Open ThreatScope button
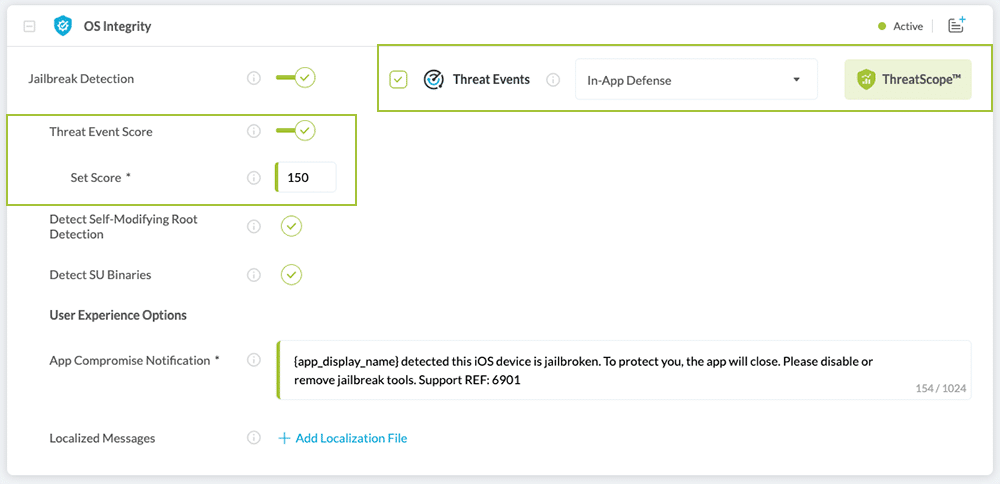The width and height of the screenshot is (1000, 484). click(907, 80)
